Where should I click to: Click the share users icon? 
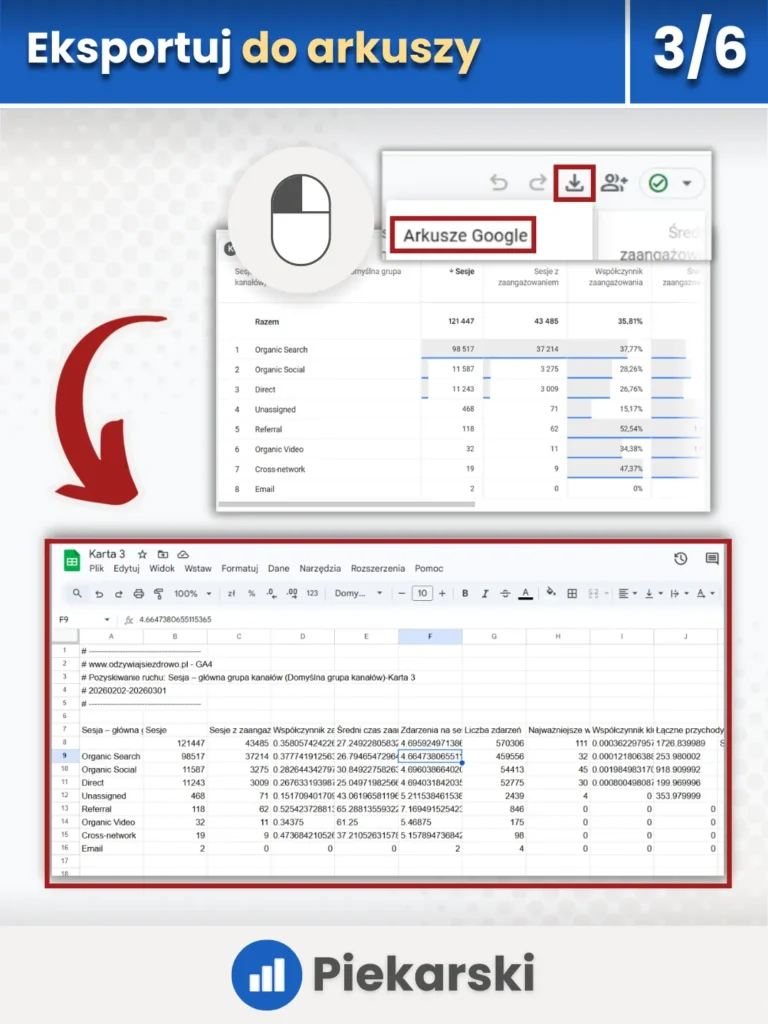pyautogui.click(x=614, y=183)
